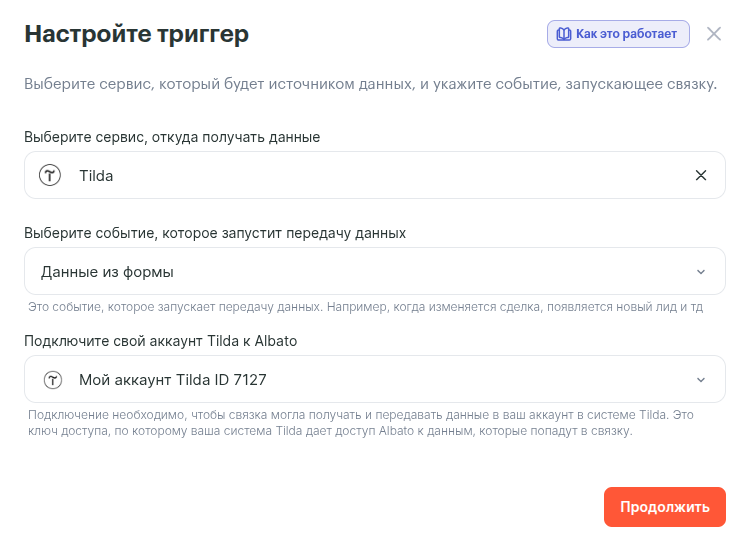The image size is (747, 544).
Task: Click the hint text under event dropdown
Action: click(365, 306)
